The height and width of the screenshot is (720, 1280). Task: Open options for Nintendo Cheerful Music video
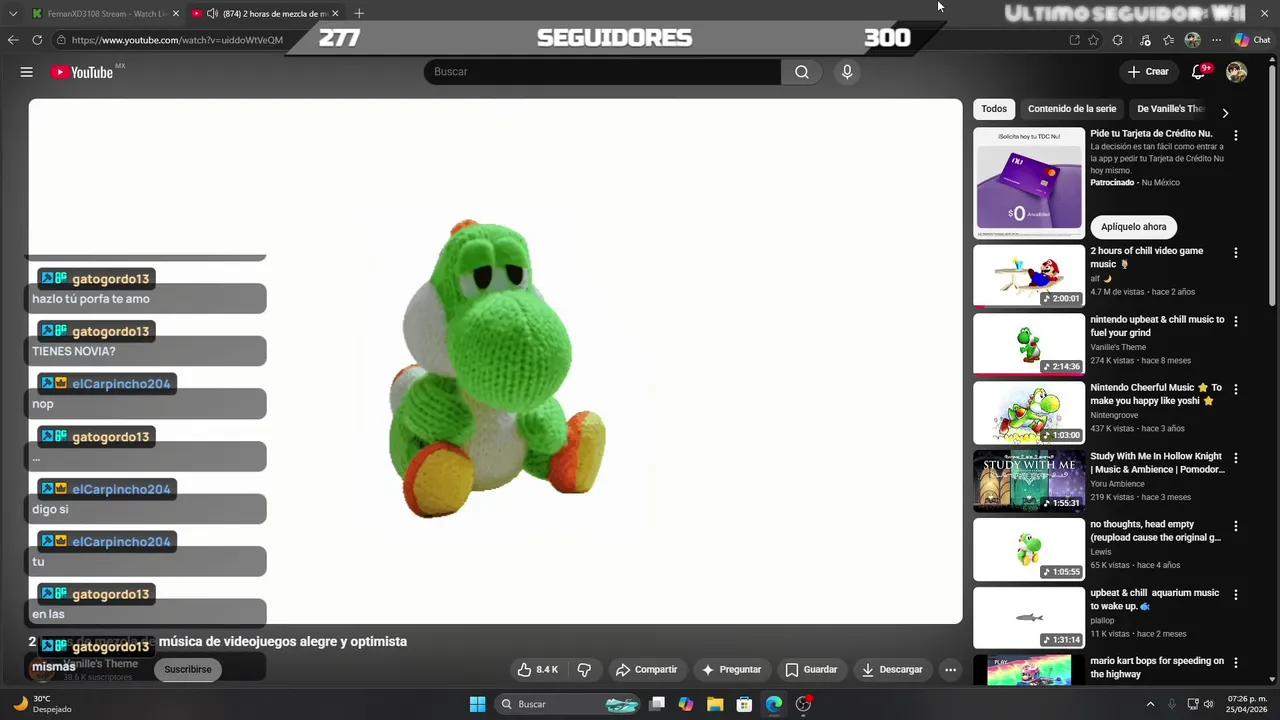[x=1236, y=389]
